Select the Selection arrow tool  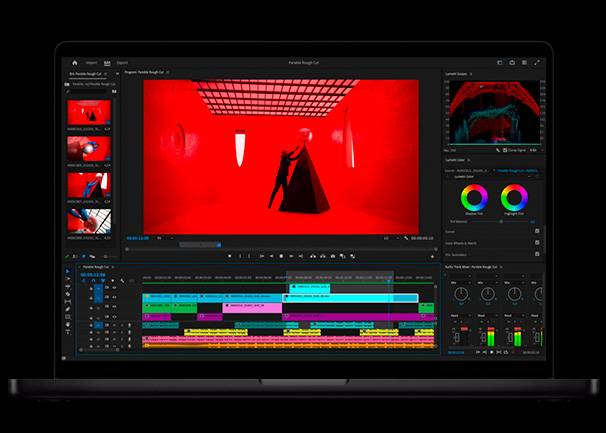(68, 271)
